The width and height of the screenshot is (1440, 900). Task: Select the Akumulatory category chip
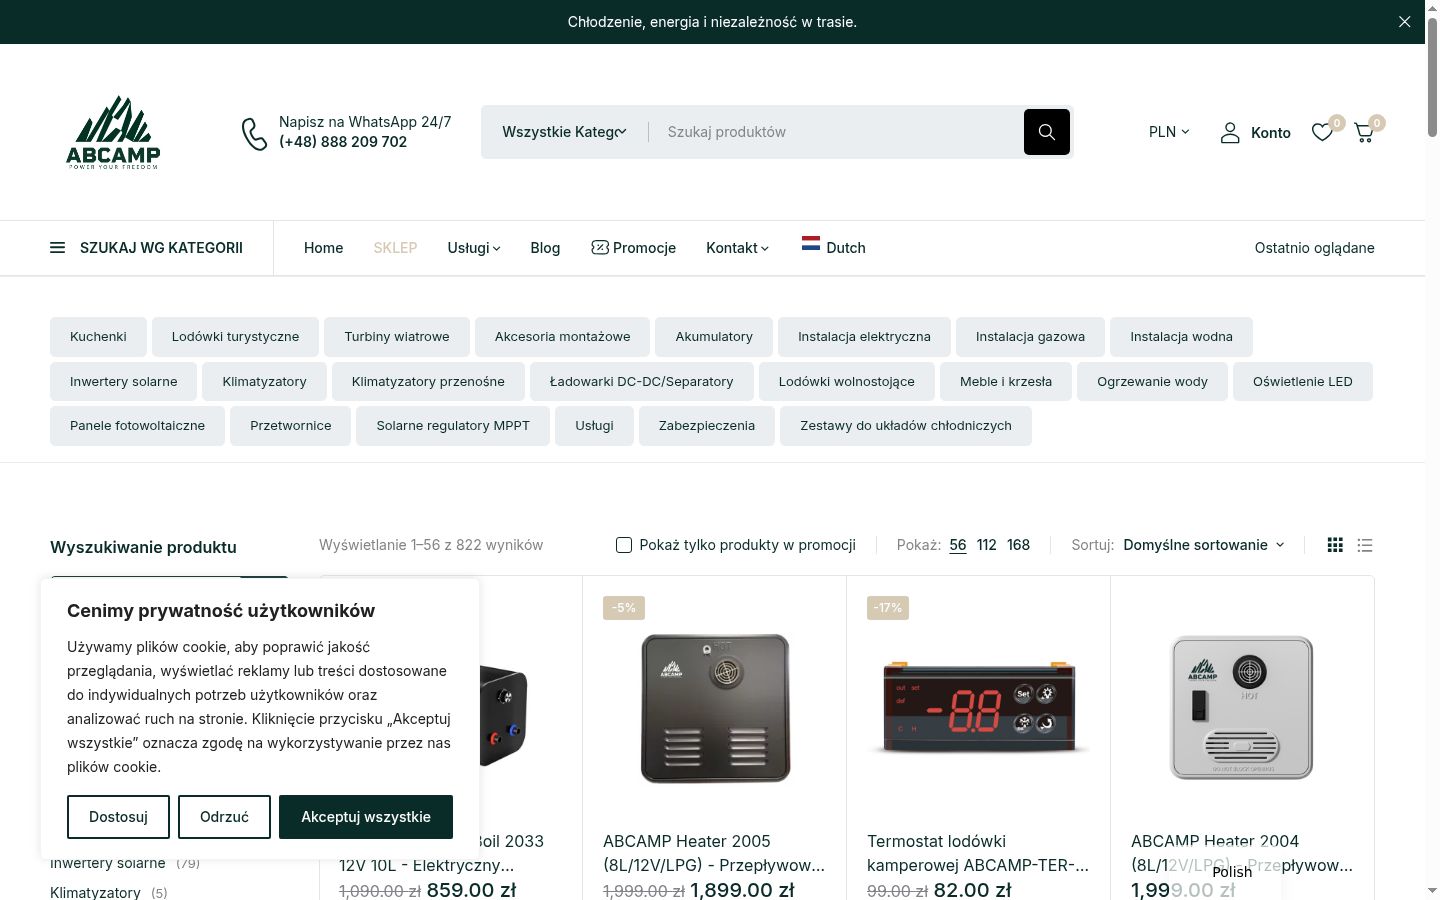714,337
